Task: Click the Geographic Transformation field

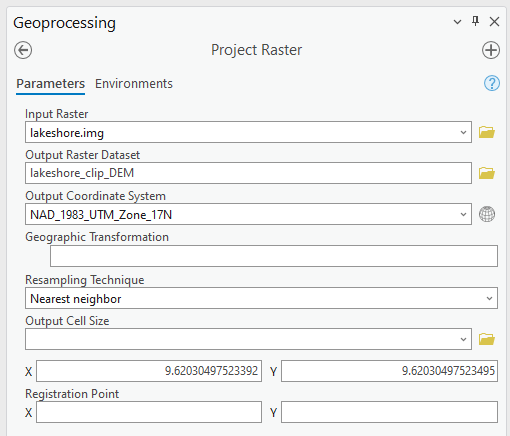Action: 274,256
